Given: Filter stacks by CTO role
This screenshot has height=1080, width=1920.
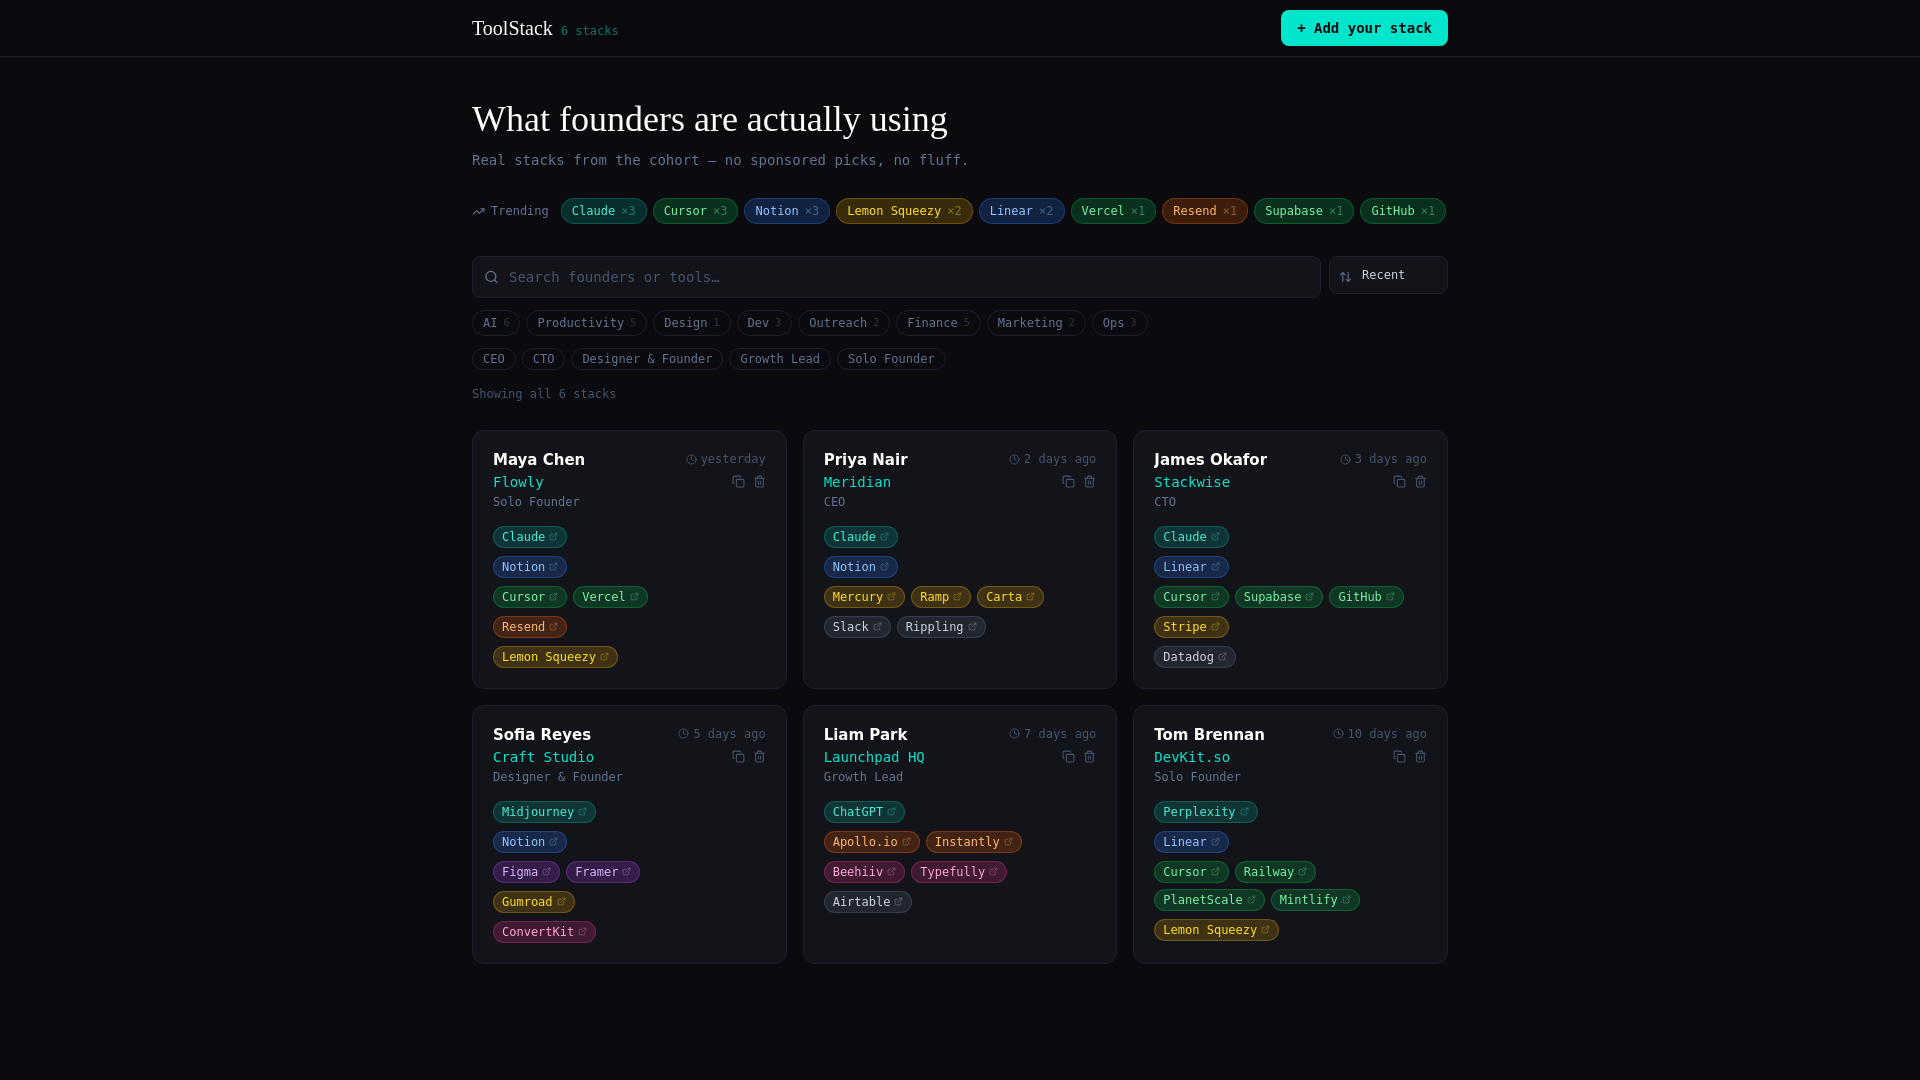Looking at the screenshot, I should 543,359.
